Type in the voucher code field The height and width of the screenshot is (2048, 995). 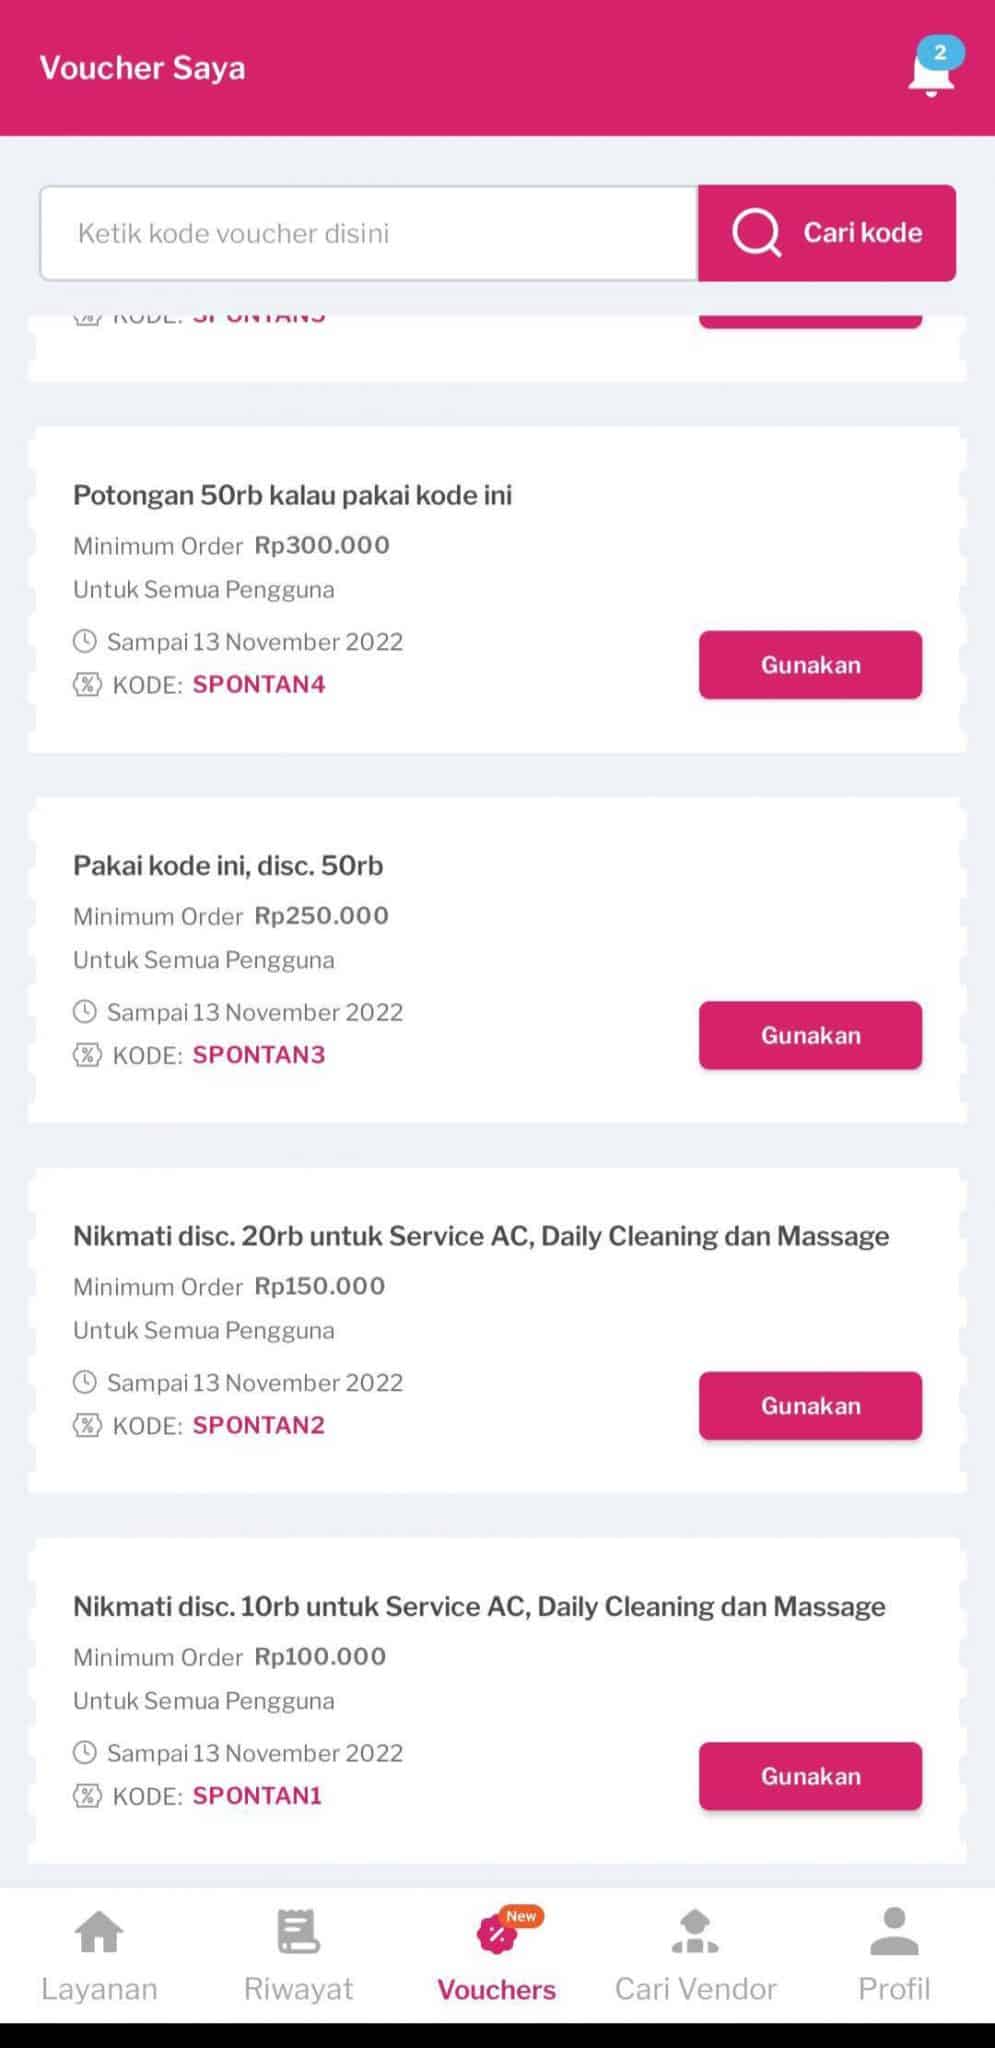(368, 233)
